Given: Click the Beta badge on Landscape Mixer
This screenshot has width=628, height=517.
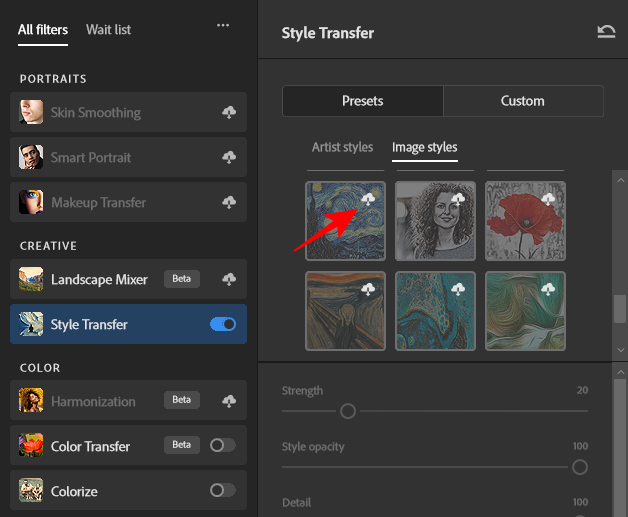Looking at the screenshot, I should point(181,279).
